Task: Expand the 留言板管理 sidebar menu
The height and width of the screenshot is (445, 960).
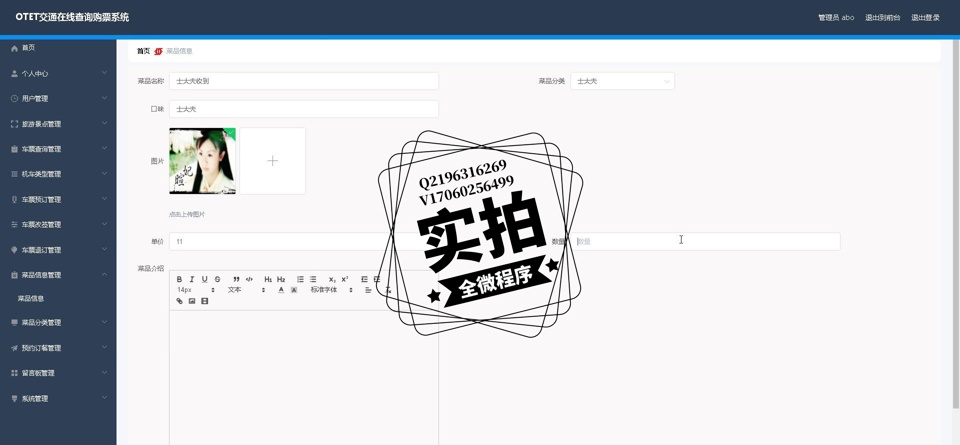Action: click(104, 372)
